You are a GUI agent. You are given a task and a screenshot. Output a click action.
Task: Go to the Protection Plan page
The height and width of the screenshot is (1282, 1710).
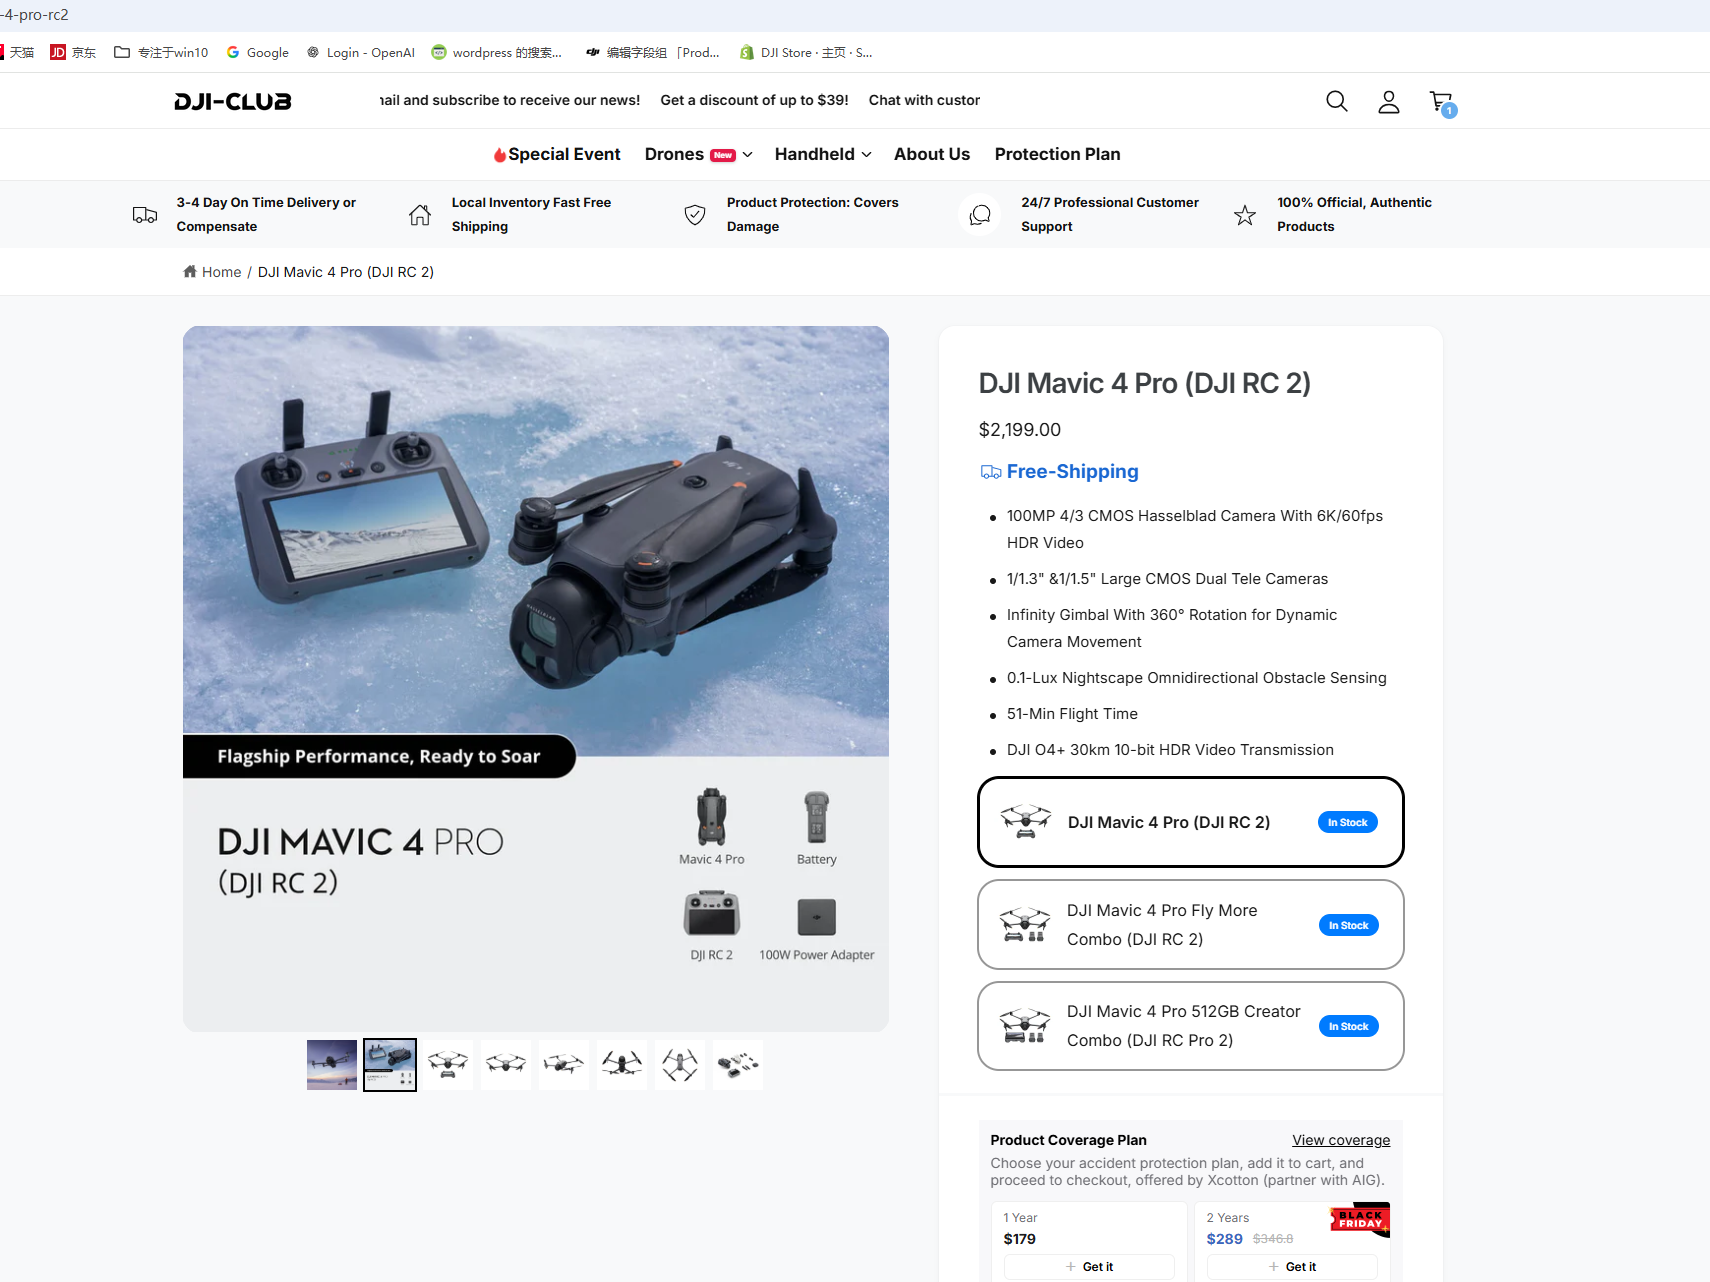[1057, 154]
